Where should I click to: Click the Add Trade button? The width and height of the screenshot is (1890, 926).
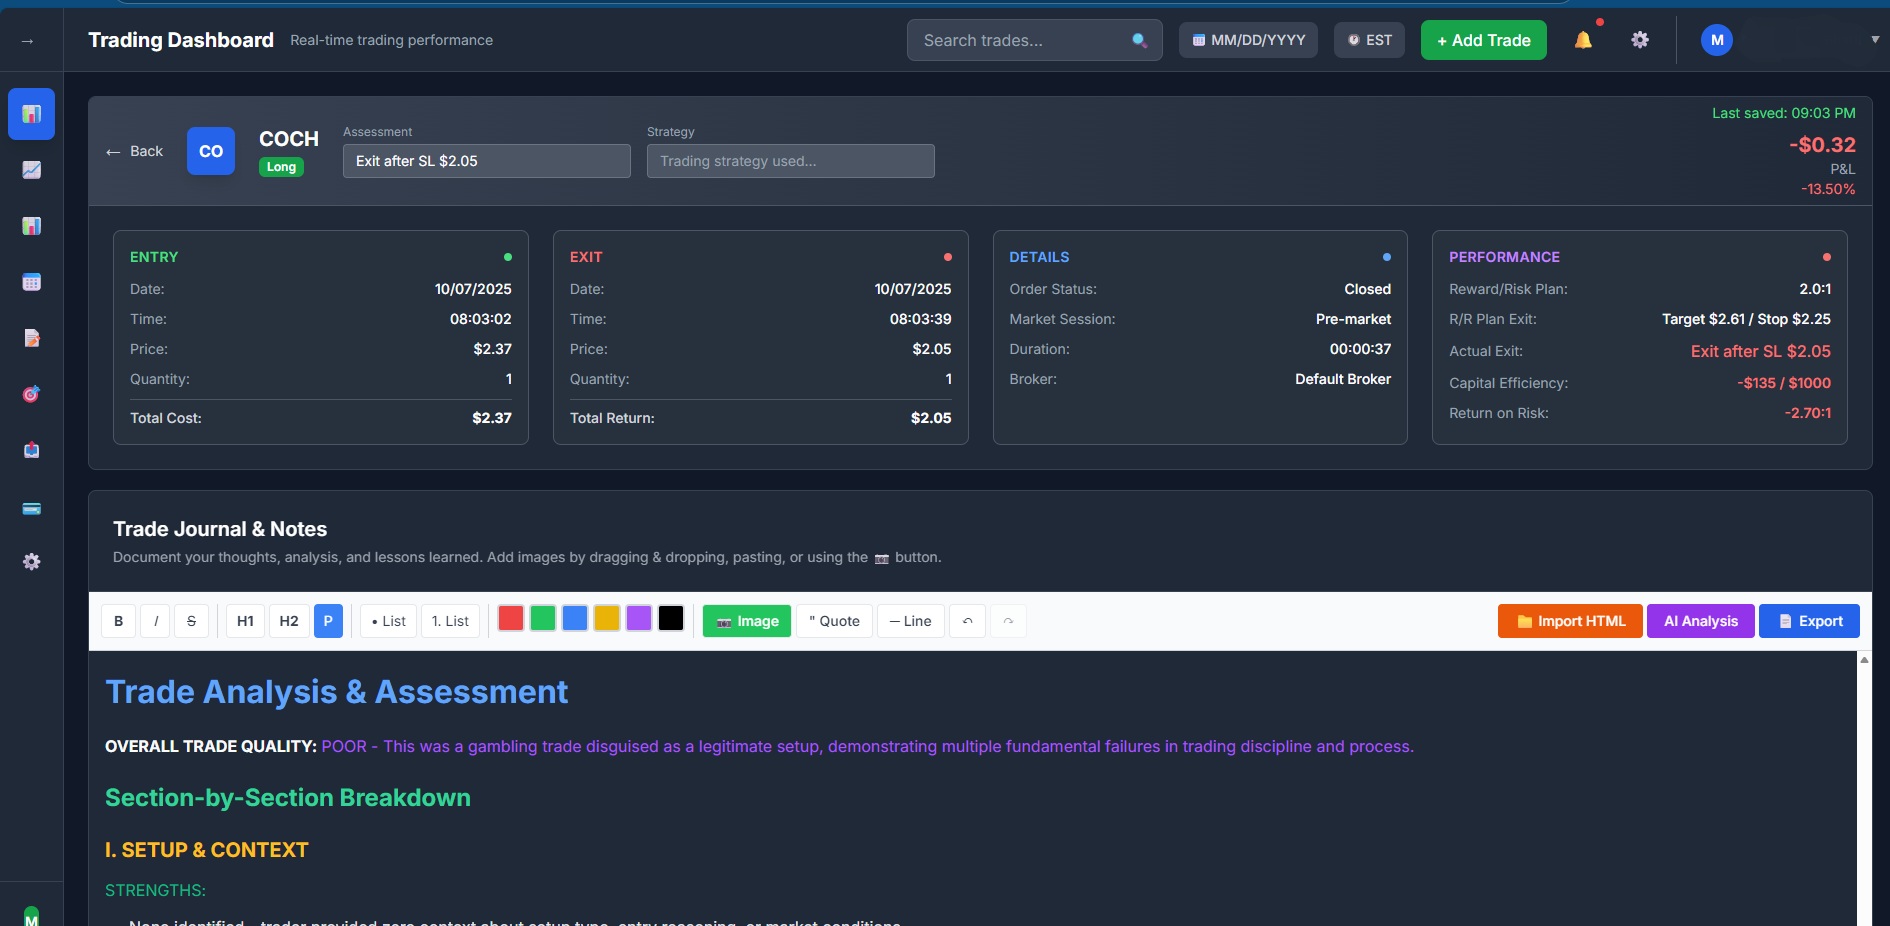tap(1483, 40)
